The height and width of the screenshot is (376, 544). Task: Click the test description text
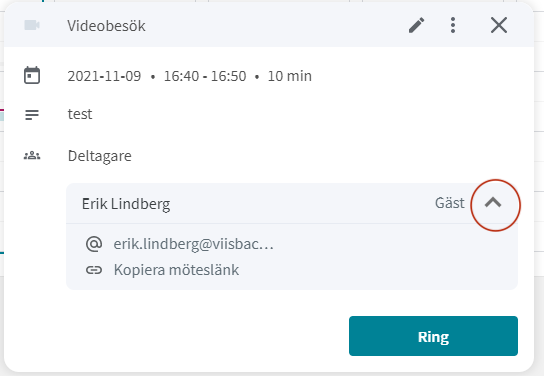[80, 114]
